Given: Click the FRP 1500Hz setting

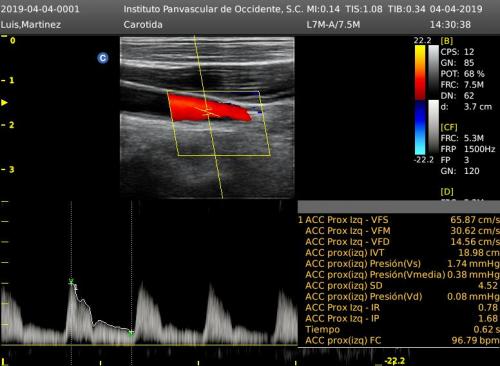Looking at the screenshot, I should click(468, 149).
